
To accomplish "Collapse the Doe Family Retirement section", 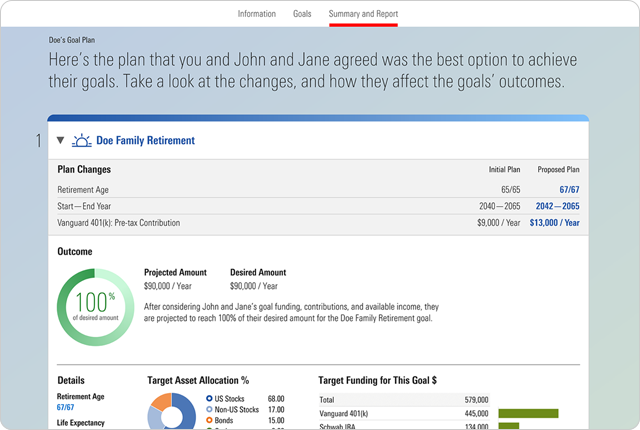I will click(x=60, y=141).
